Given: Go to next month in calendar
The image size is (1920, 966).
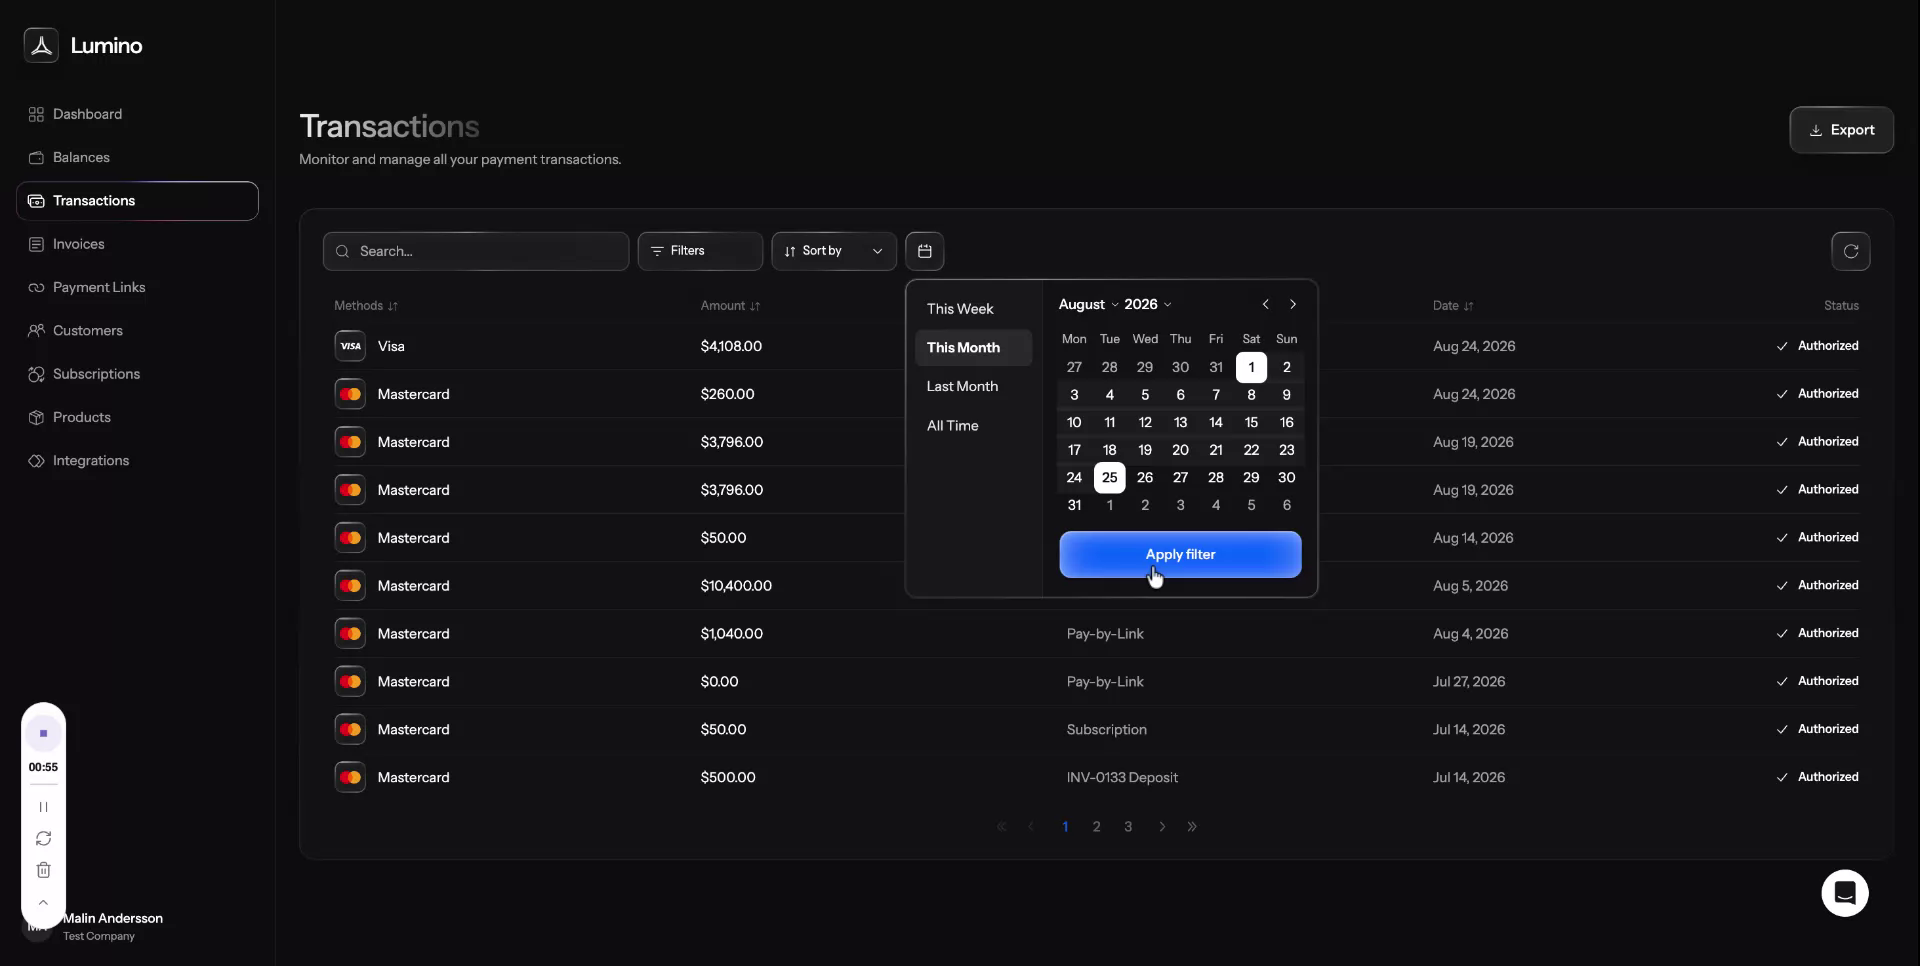Looking at the screenshot, I should click(x=1293, y=304).
